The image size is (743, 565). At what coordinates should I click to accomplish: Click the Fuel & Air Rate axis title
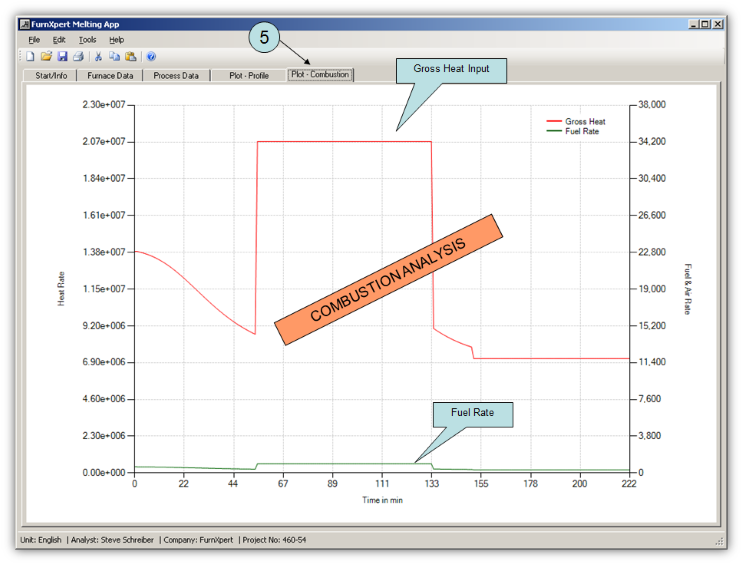pos(688,289)
